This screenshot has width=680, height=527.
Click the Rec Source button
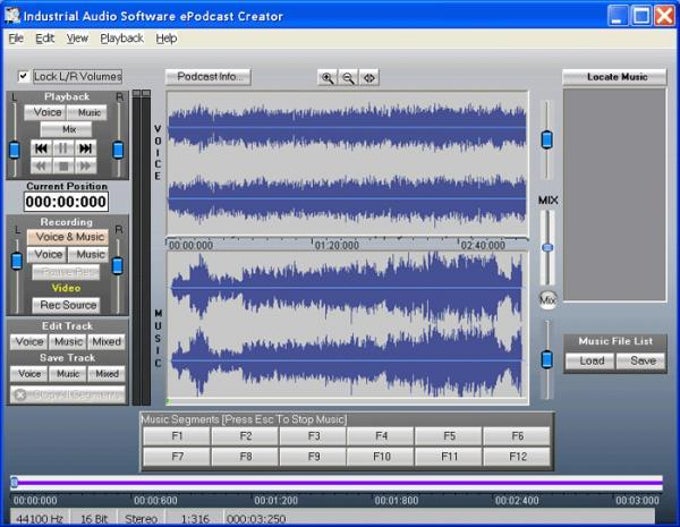[x=66, y=305]
